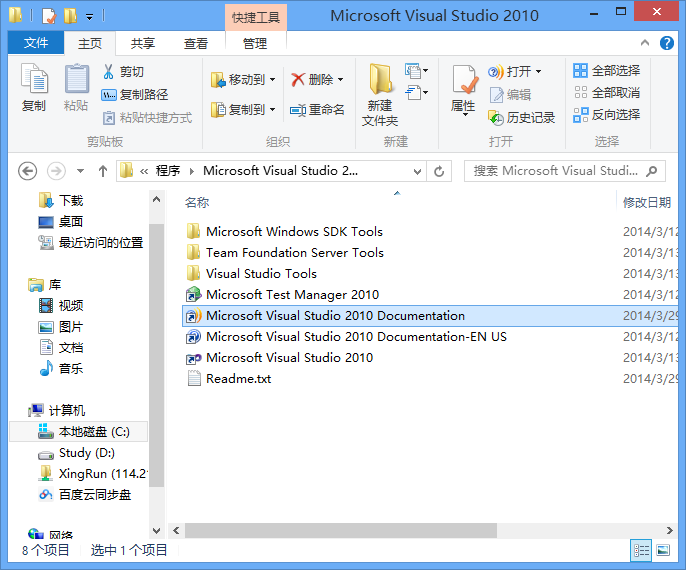
Task: Switch to the Home (主页) tab
Action: coord(90,43)
